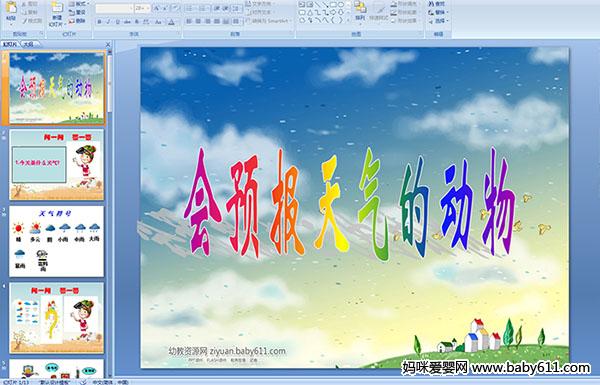The width and height of the screenshot is (600, 385).
Task: Toggle Center text alignment
Action: [198, 21]
